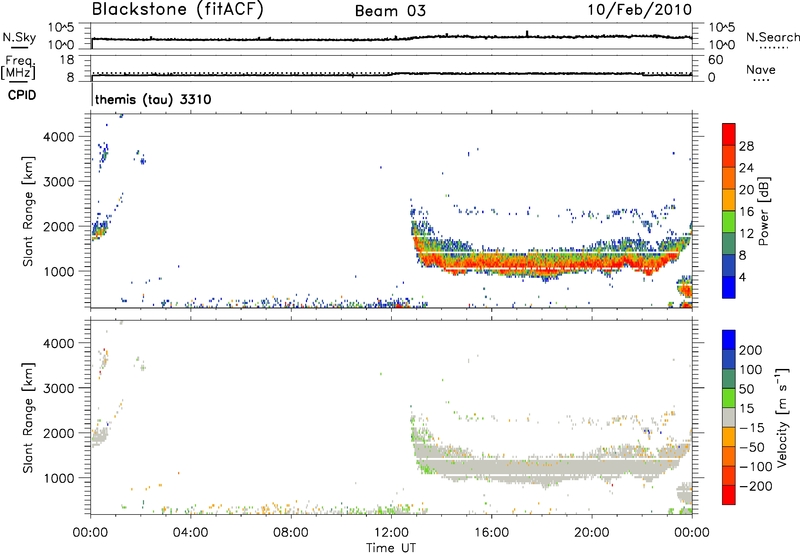Click the "Blackstone (fitACF)" plot title
The width and height of the screenshot is (800, 554).
click(178, 9)
